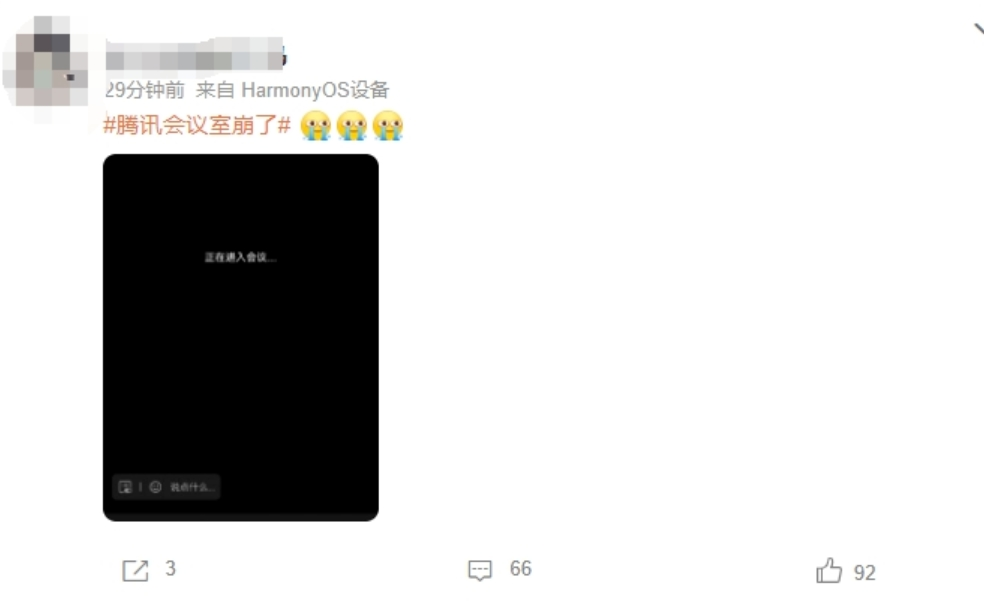Like the post with the thumbs-up icon
984x601 pixels.
pos(829,570)
